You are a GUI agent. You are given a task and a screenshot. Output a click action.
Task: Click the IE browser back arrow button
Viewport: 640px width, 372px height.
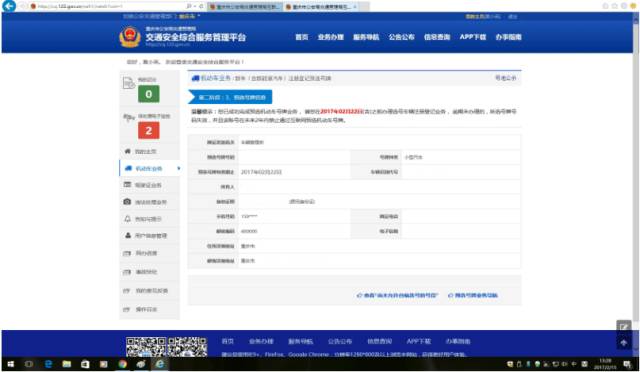point(9,6)
